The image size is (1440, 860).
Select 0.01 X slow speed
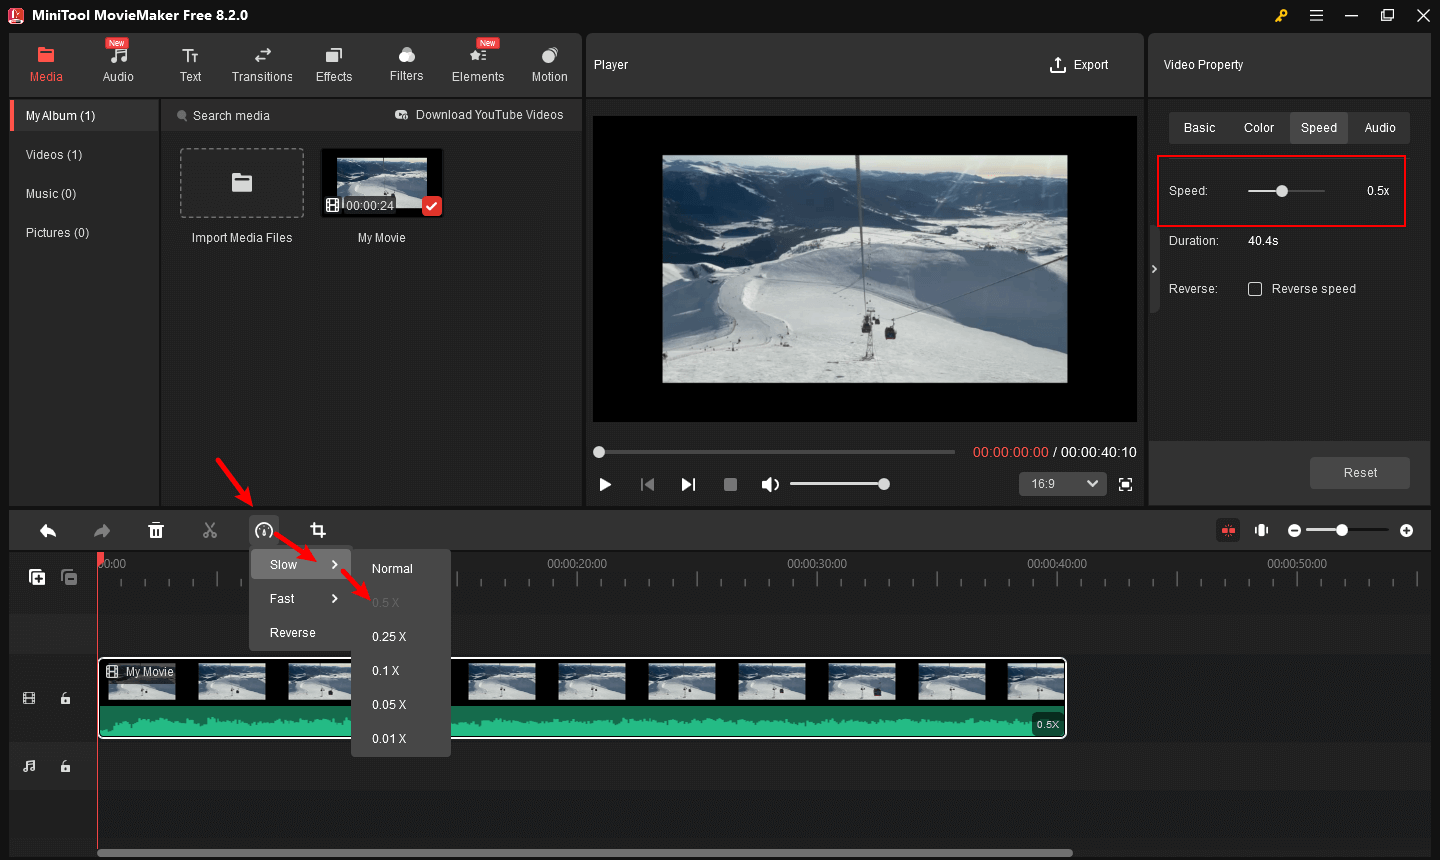[x=401, y=739]
